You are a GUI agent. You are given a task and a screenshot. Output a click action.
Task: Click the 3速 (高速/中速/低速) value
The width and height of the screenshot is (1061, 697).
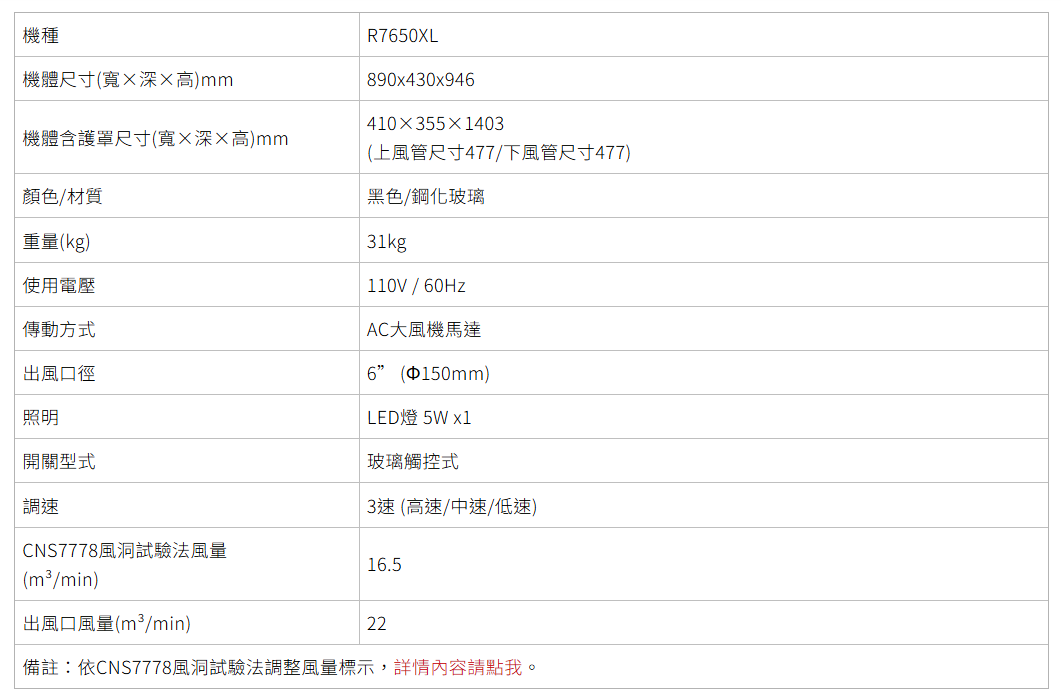452,507
